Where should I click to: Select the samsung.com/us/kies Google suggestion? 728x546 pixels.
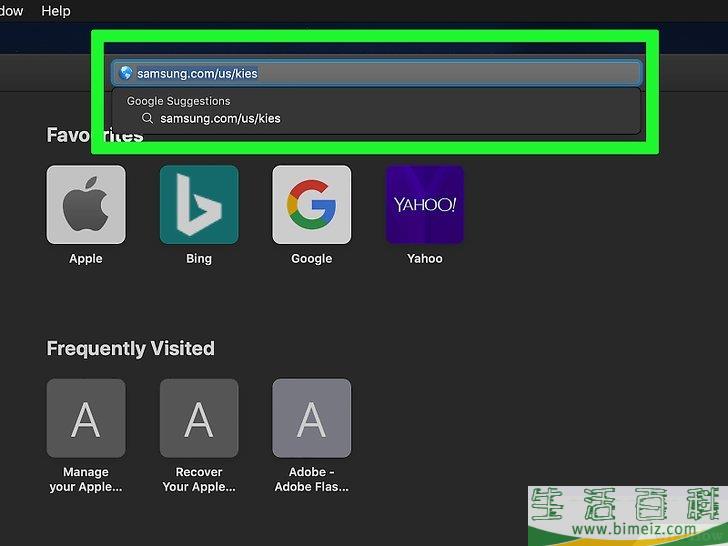(377, 118)
